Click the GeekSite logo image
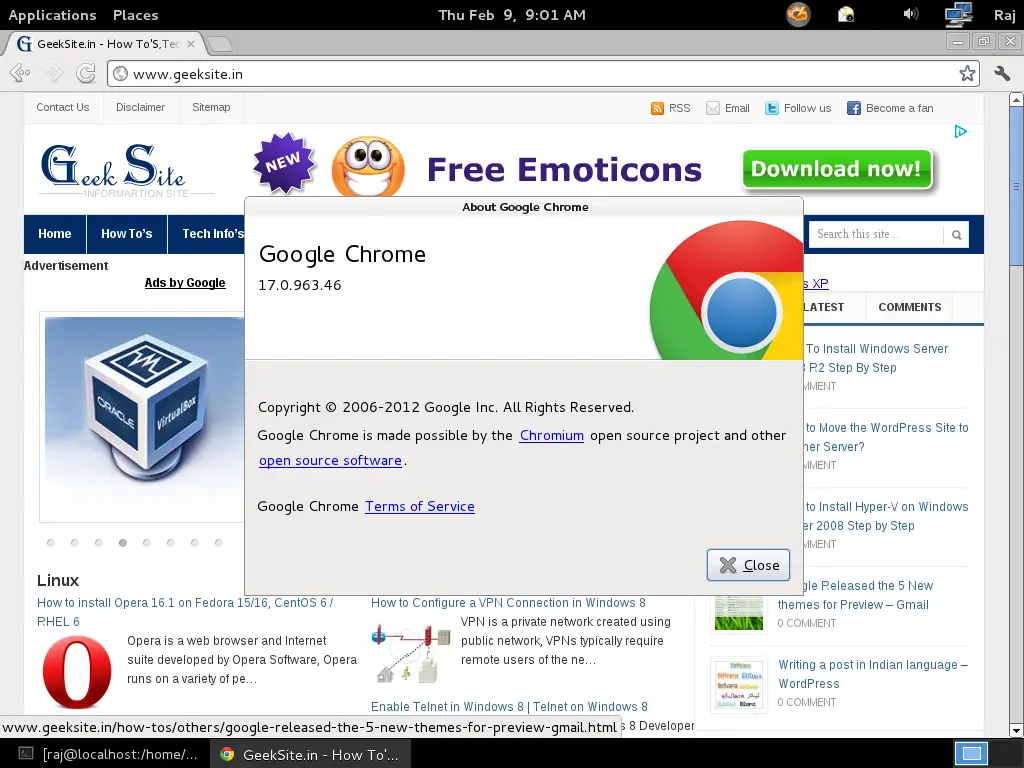Image resolution: width=1024 pixels, height=768 pixels. pos(125,170)
